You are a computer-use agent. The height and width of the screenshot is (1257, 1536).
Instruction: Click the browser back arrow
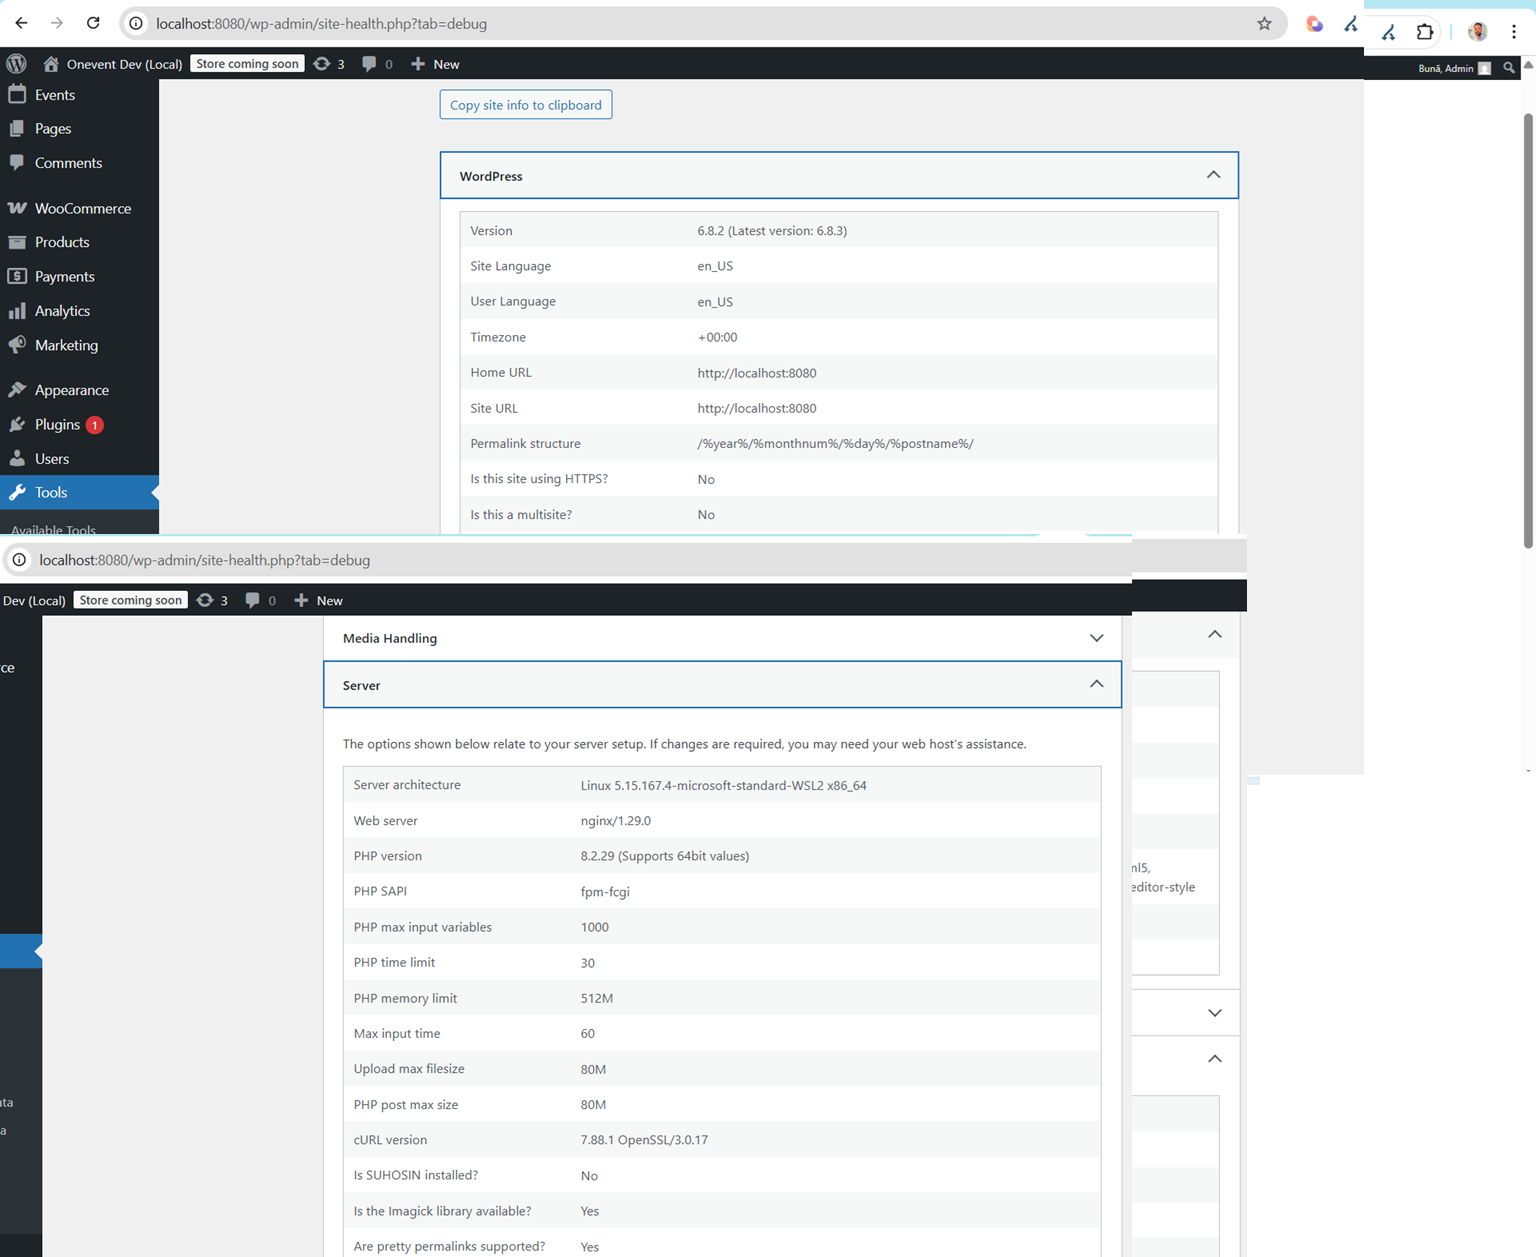[x=21, y=23]
